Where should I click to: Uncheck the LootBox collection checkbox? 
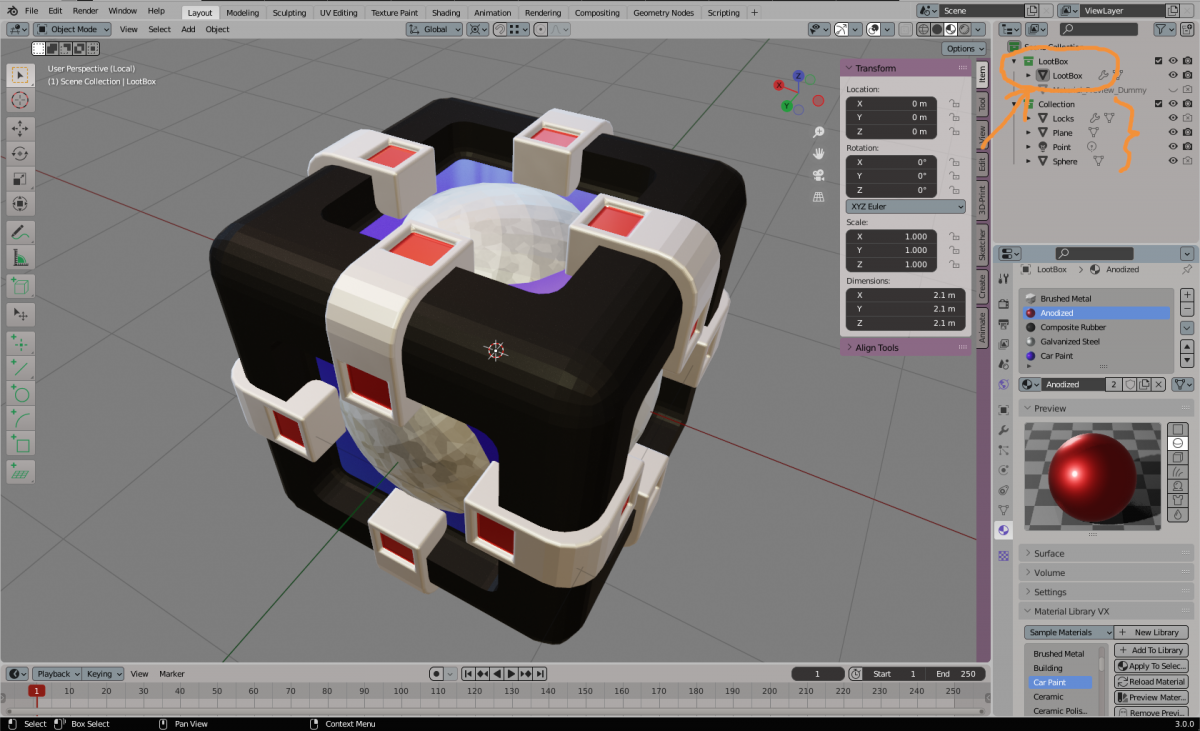pos(1158,61)
